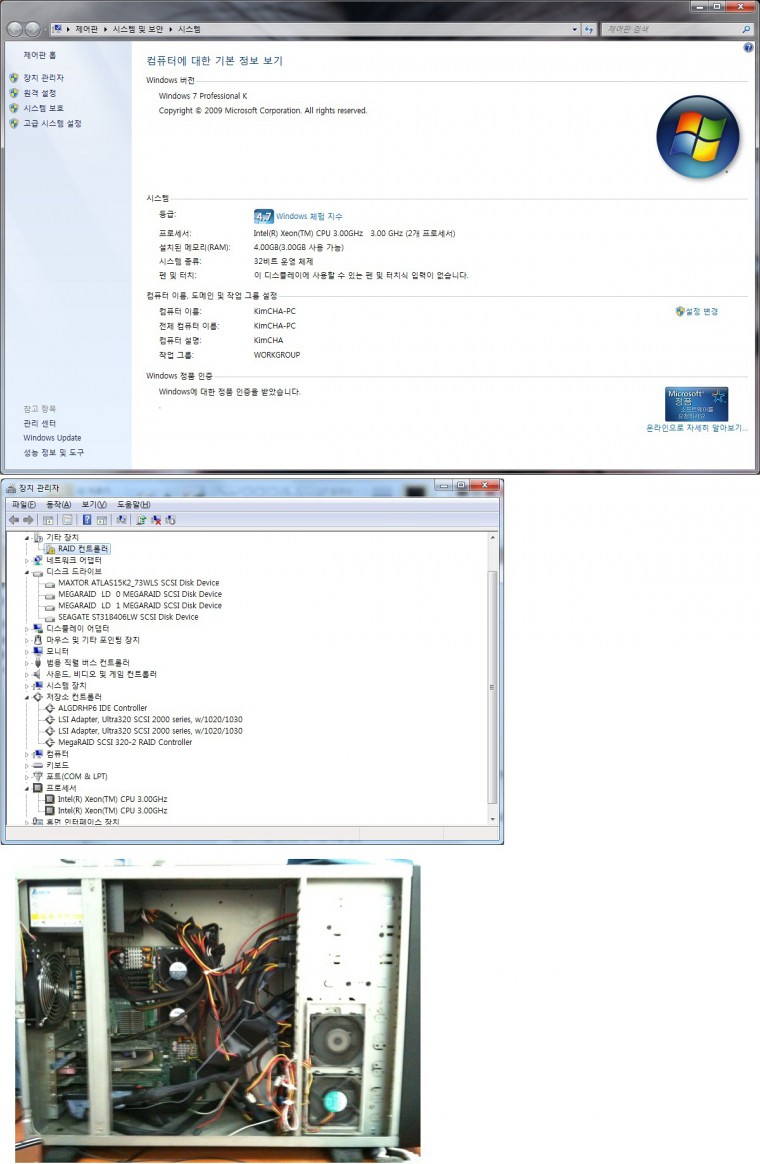This screenshot has width=760, height=1164.
Task: Open the 보기(V) menu in Device Manager
Action: 94,504
